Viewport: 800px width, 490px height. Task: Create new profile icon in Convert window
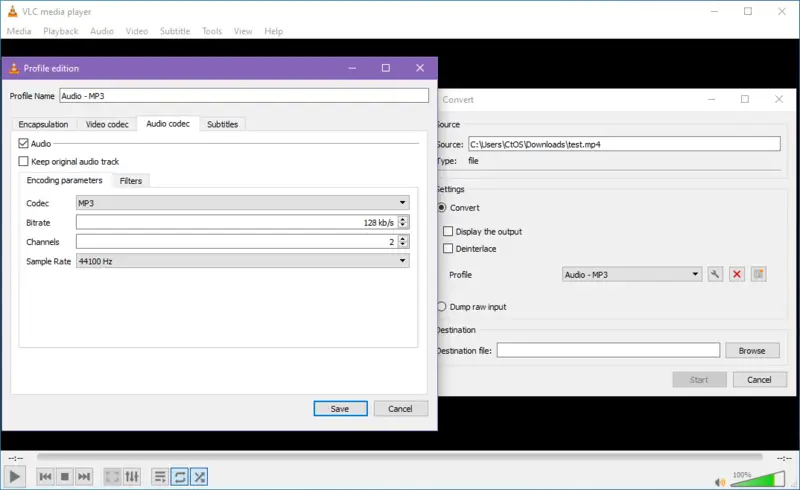click(759, 274)
